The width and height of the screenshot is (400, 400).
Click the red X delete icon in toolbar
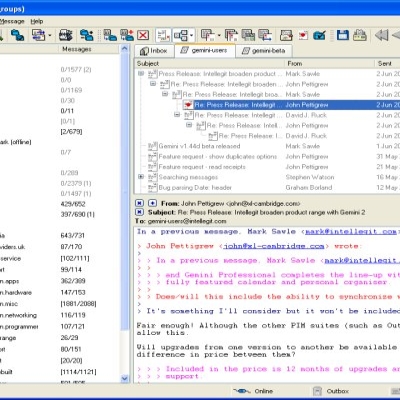point(143,35)
